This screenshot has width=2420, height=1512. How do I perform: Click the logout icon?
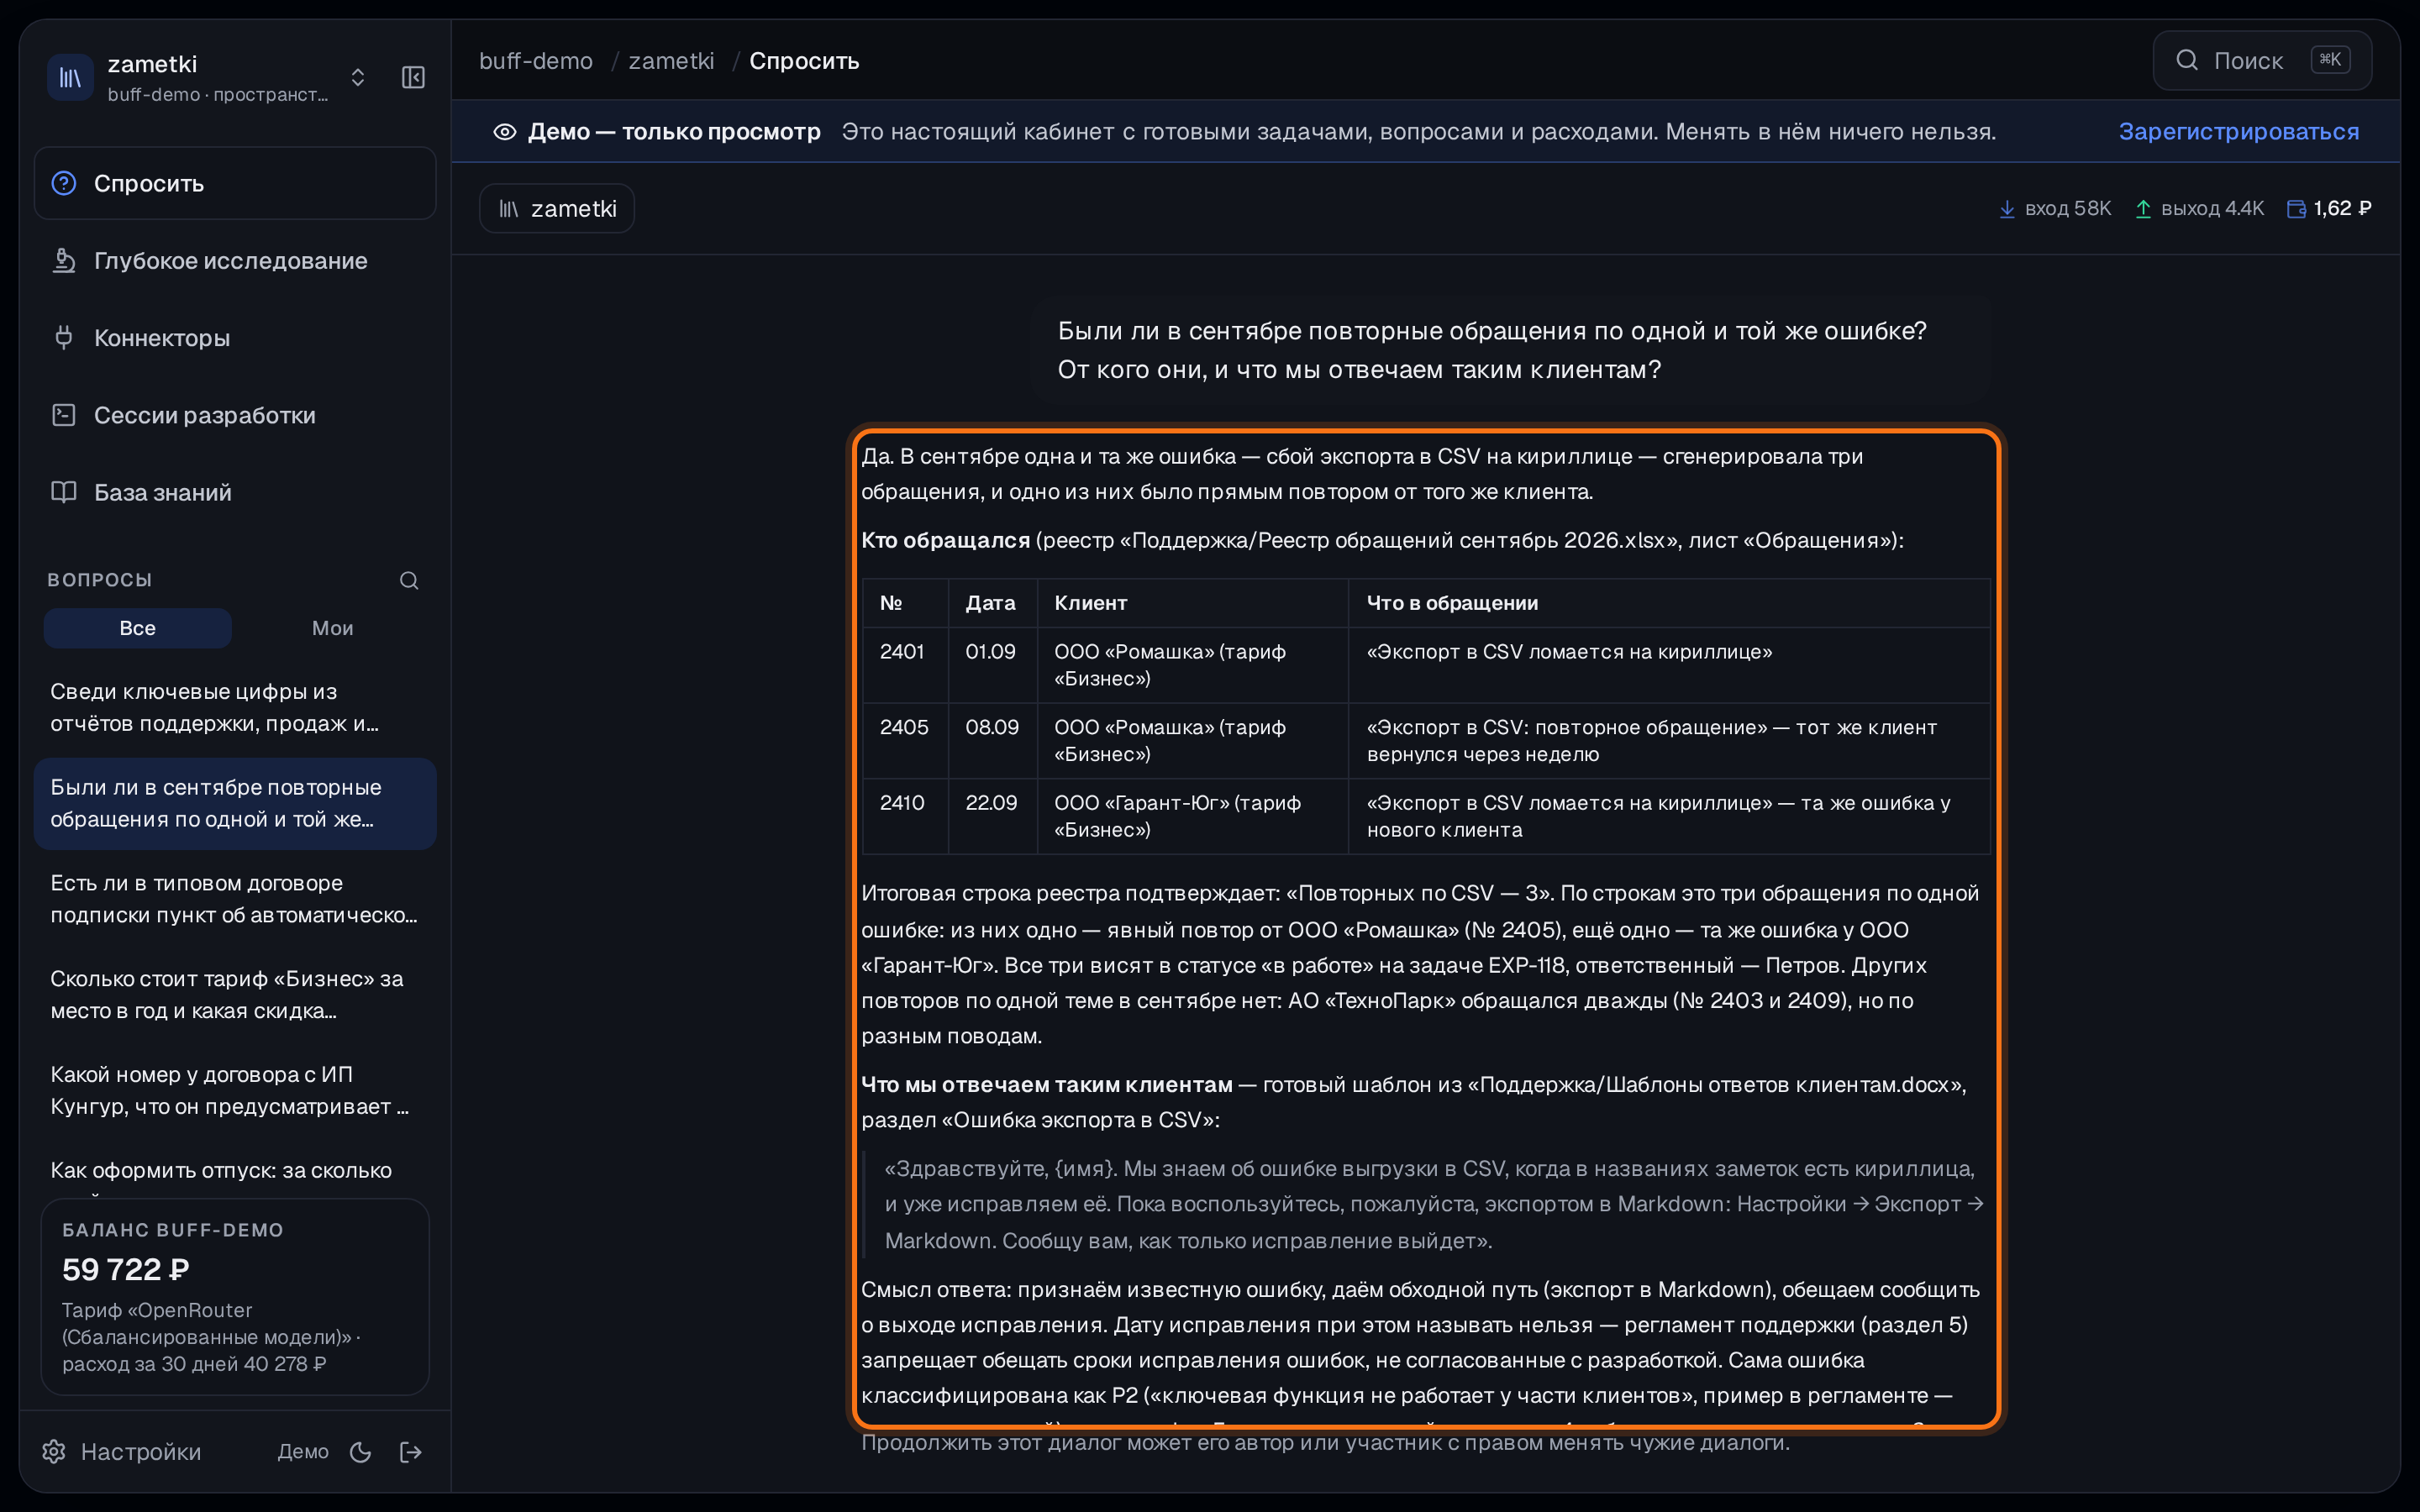(x=411, y=1452)
